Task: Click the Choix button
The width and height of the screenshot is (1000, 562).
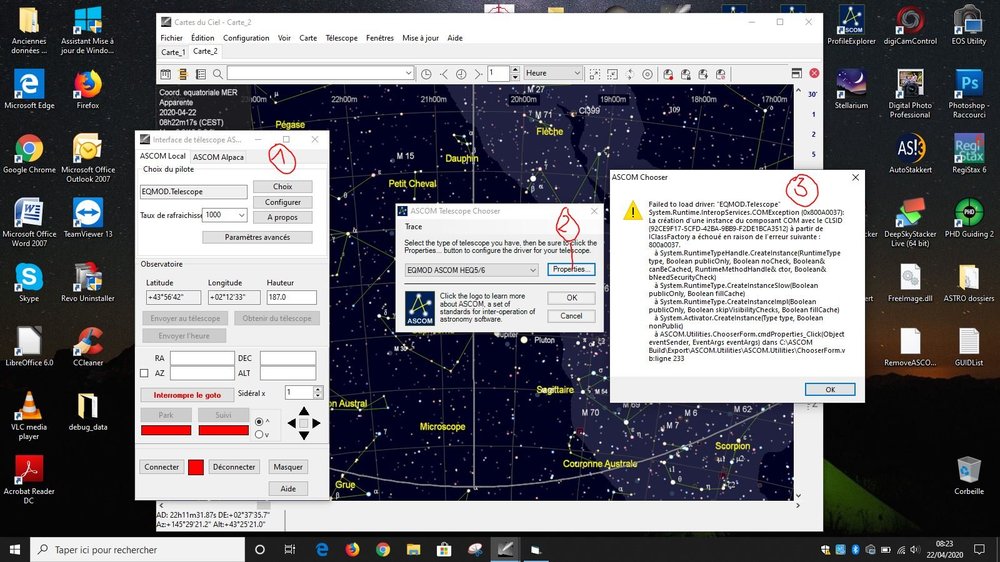Action: click(283, 186)
